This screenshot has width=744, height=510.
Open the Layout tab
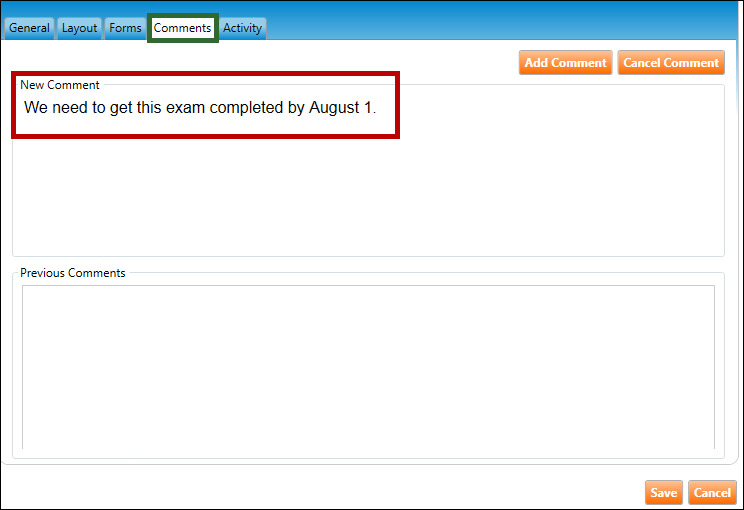80,28
